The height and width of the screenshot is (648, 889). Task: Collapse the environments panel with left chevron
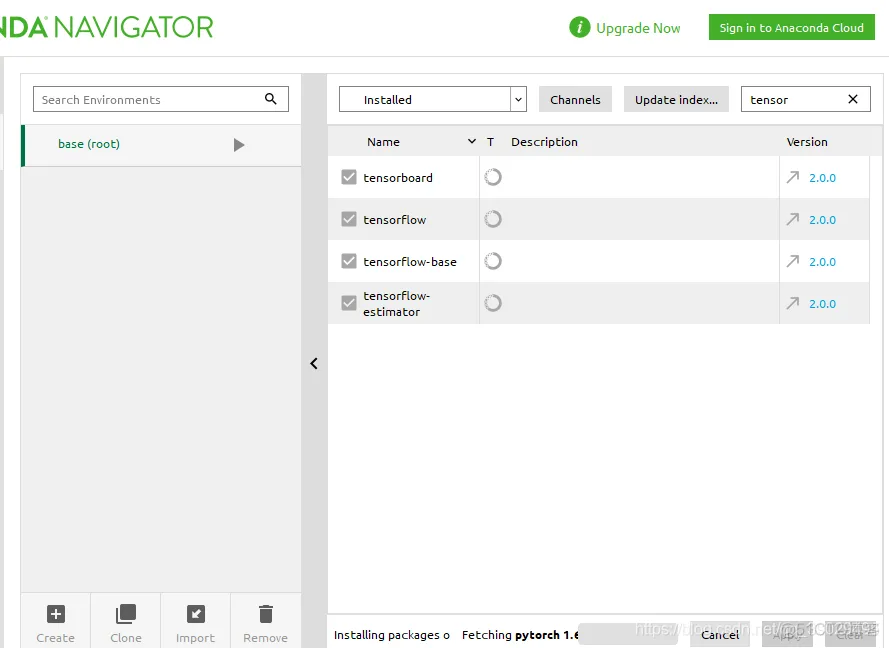point(314,363)
